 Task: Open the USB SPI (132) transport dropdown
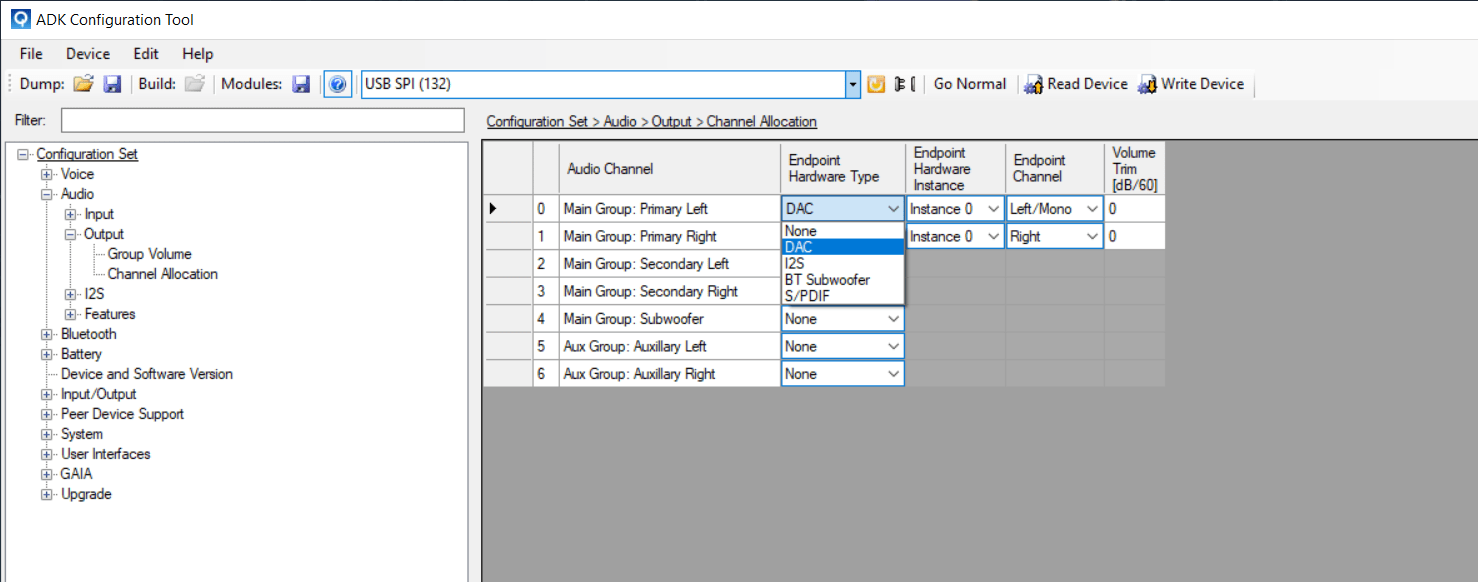click(853, 84)
